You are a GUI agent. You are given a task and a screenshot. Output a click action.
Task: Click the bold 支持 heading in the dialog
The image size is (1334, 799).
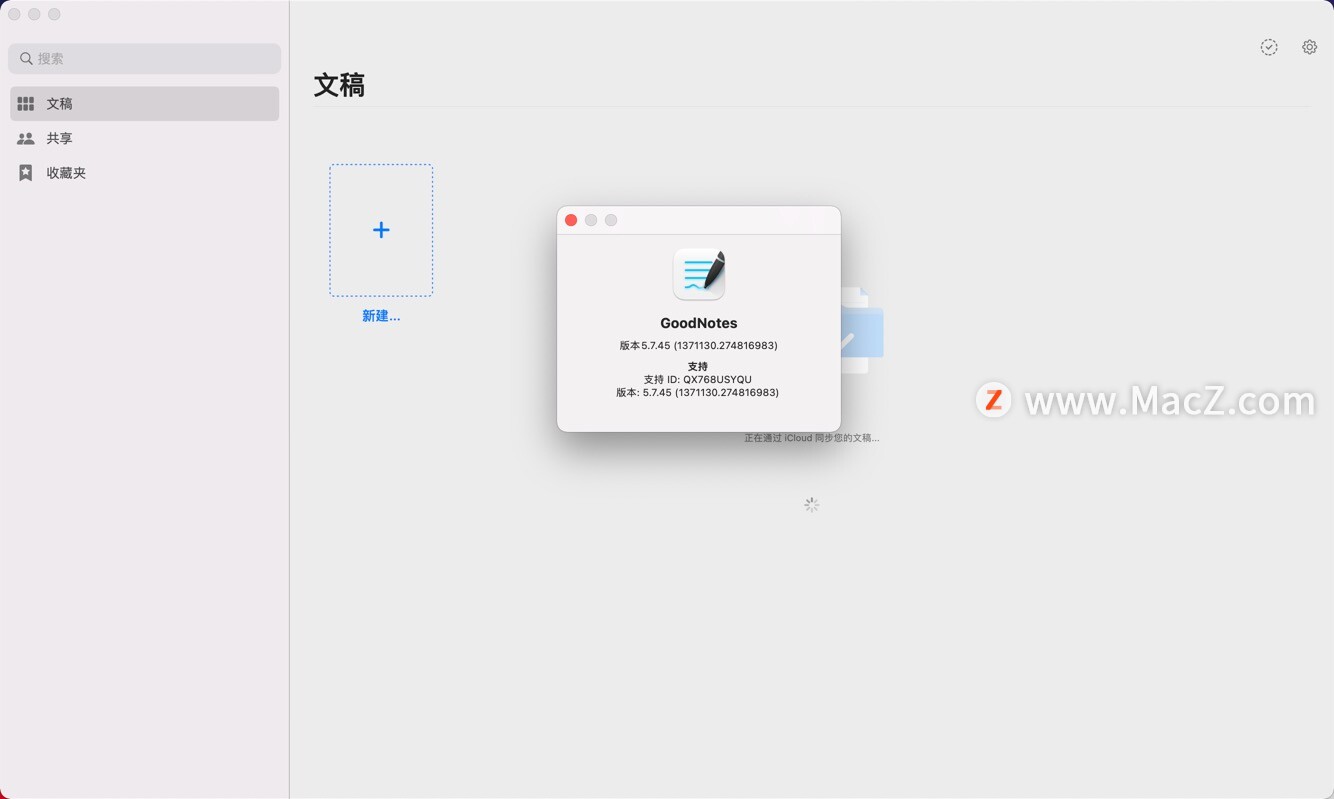click(x=698, y=367)
